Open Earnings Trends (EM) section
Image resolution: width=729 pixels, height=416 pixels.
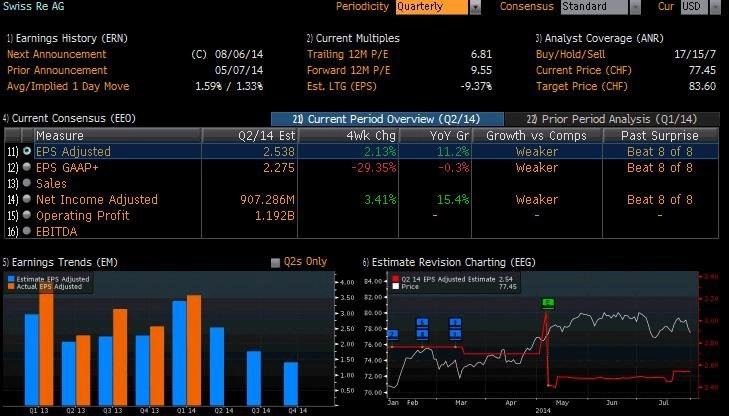(x=60, y=262)
